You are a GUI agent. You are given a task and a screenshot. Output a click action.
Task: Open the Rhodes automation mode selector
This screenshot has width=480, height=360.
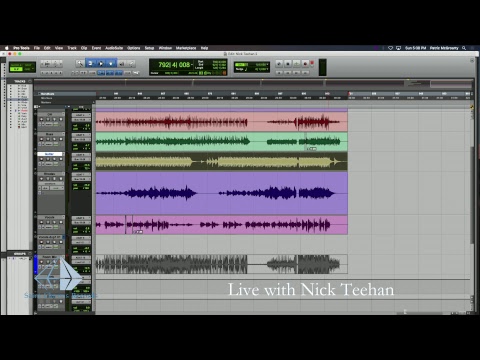(57, 188)
